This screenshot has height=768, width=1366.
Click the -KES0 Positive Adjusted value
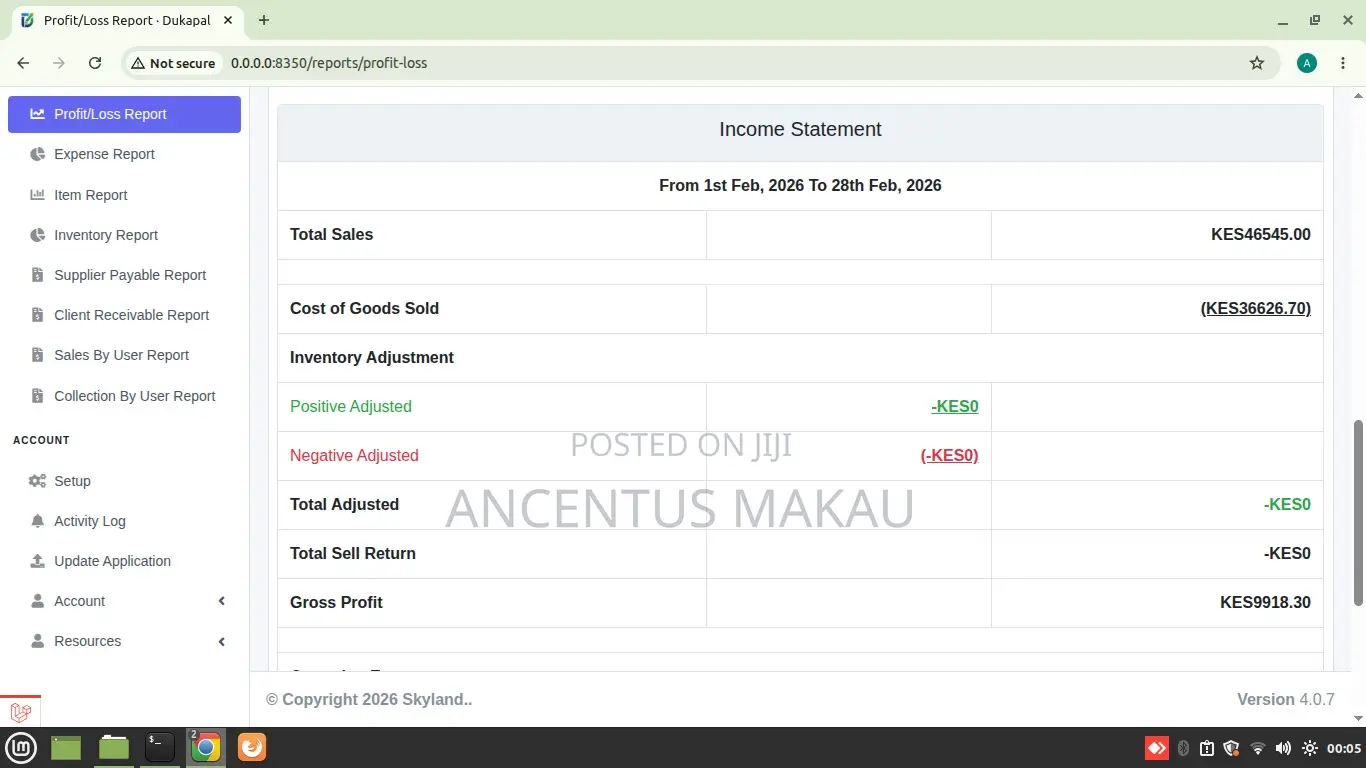click(954, 406)
